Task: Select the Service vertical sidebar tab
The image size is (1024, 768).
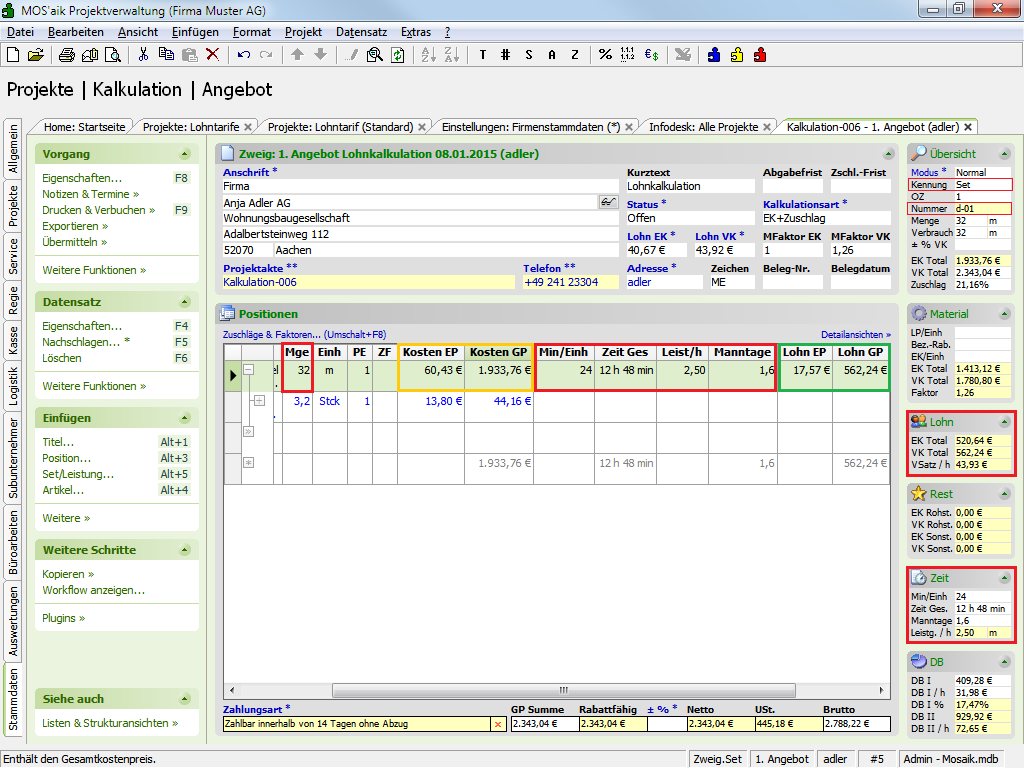Action: [x=13, y=256]
